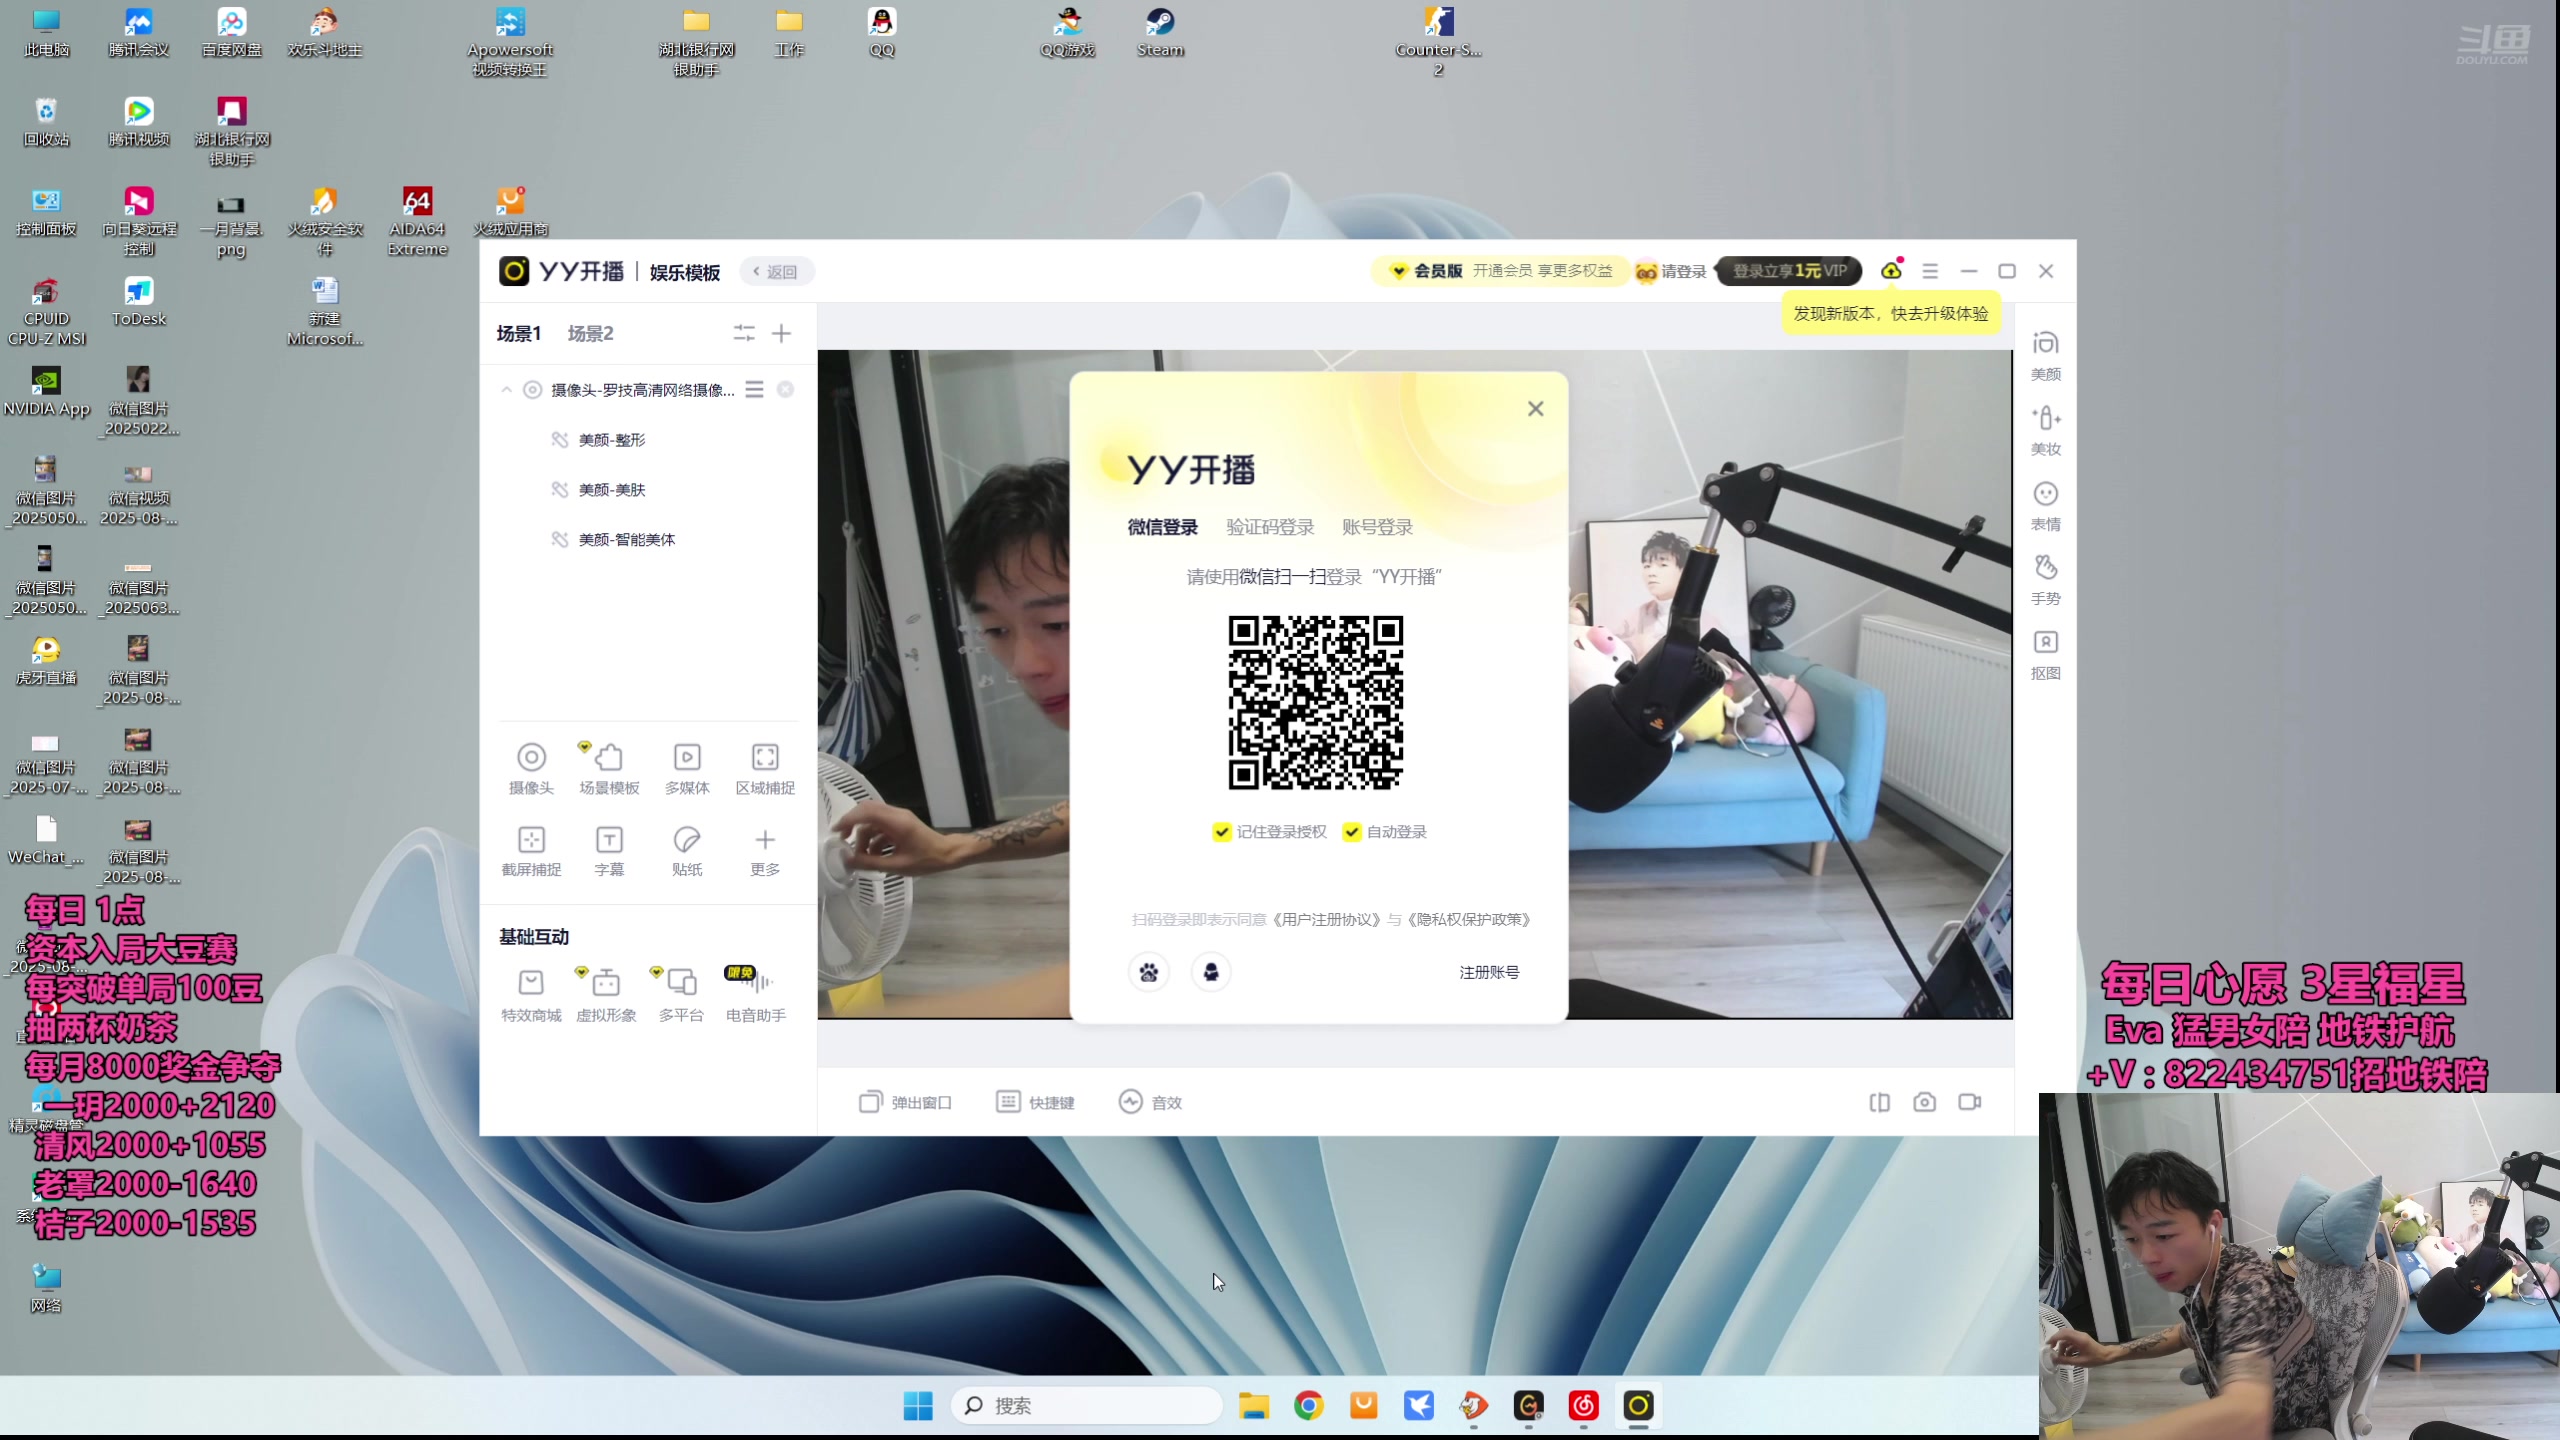Open the YY hamburger main menu
This screenshot has width=2560, height=1440.
click(1930, 271)
